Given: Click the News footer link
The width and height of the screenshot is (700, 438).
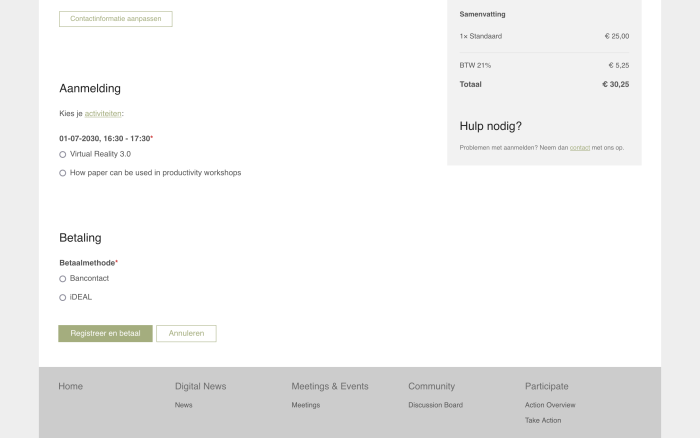Looking at the screenshot, I should coord(184,405).
